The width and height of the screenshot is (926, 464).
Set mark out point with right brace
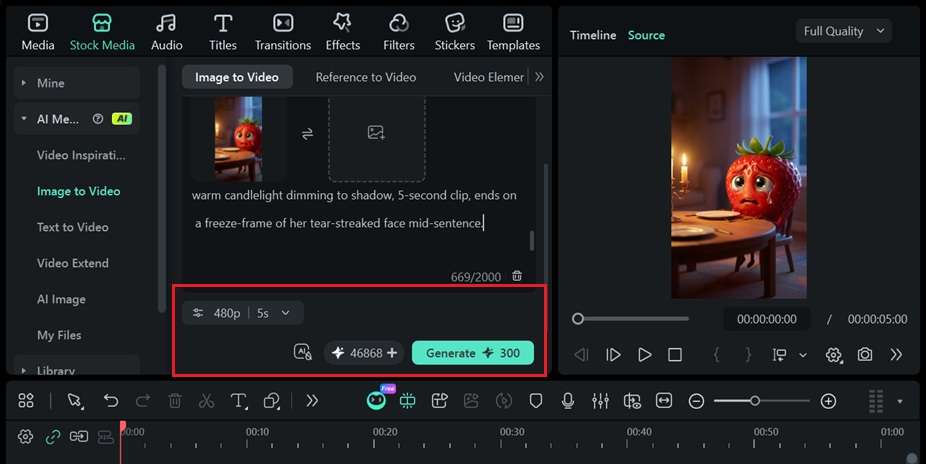[748, 354]
